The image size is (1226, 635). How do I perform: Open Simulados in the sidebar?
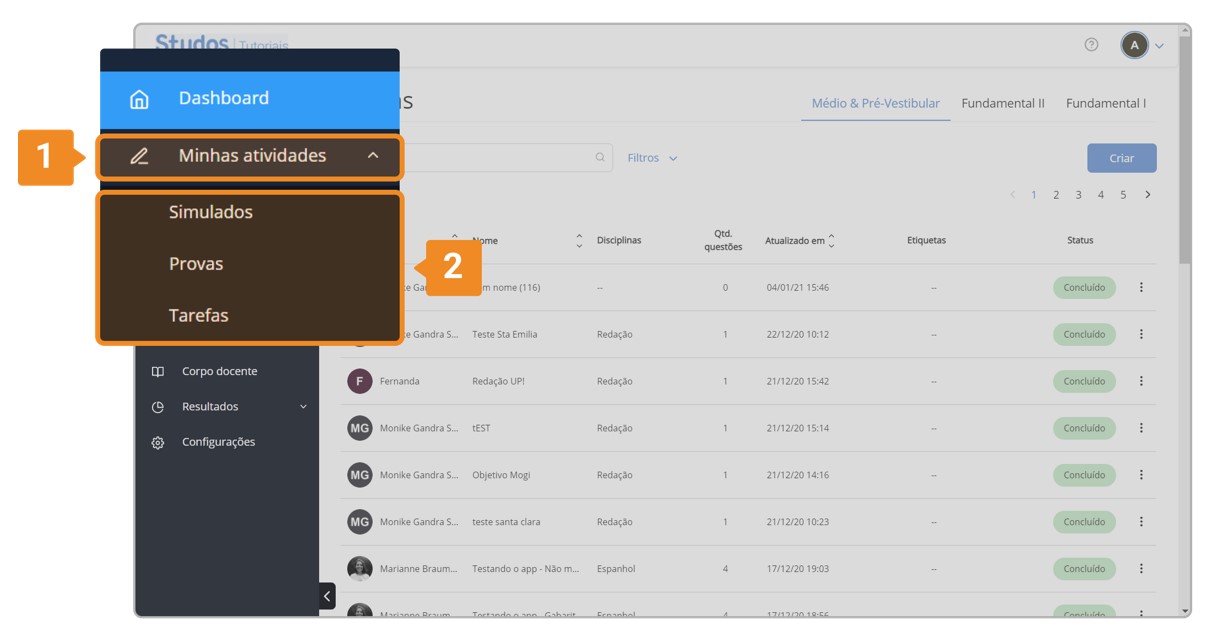pyautogui.click(x=211, y=212)
